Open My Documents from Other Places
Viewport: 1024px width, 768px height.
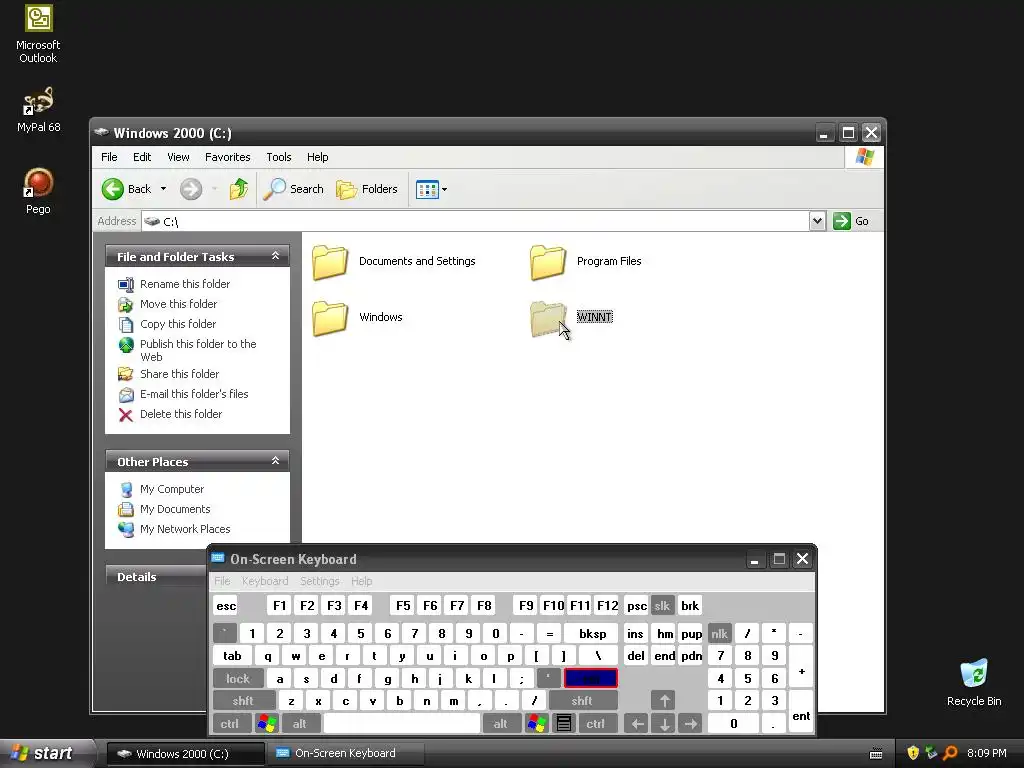pyautogui.click(x=175, y=509)
